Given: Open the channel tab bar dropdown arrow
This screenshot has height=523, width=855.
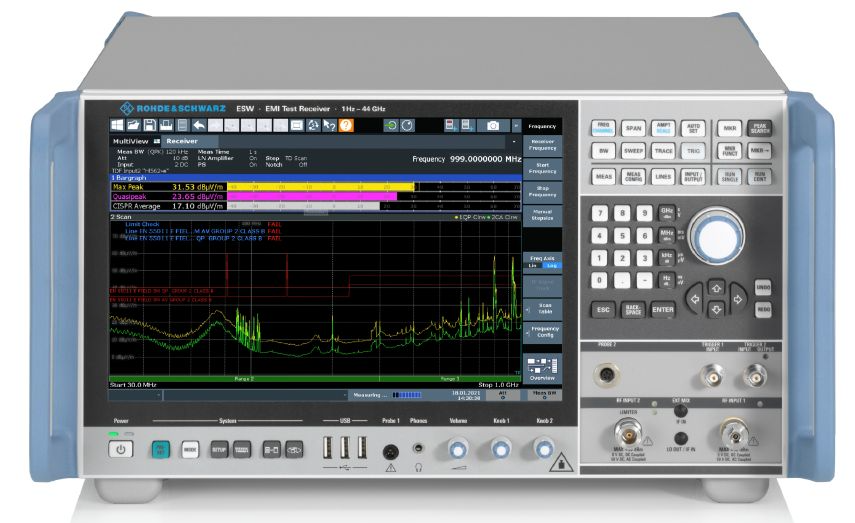Looking at the screenshot, I should pyautogui.click(x=514, y=141).
